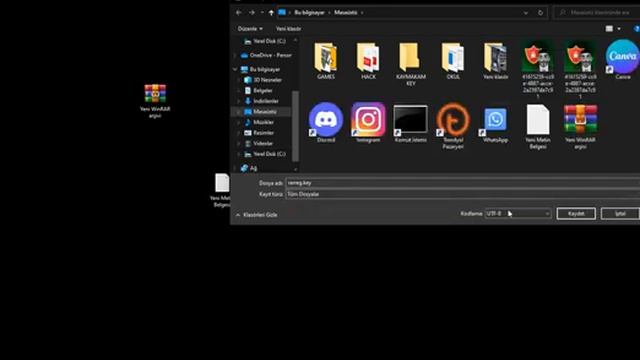Select the Trendyol Pazaryeri shortcut
640x360 pixels.
coord(453,126)
